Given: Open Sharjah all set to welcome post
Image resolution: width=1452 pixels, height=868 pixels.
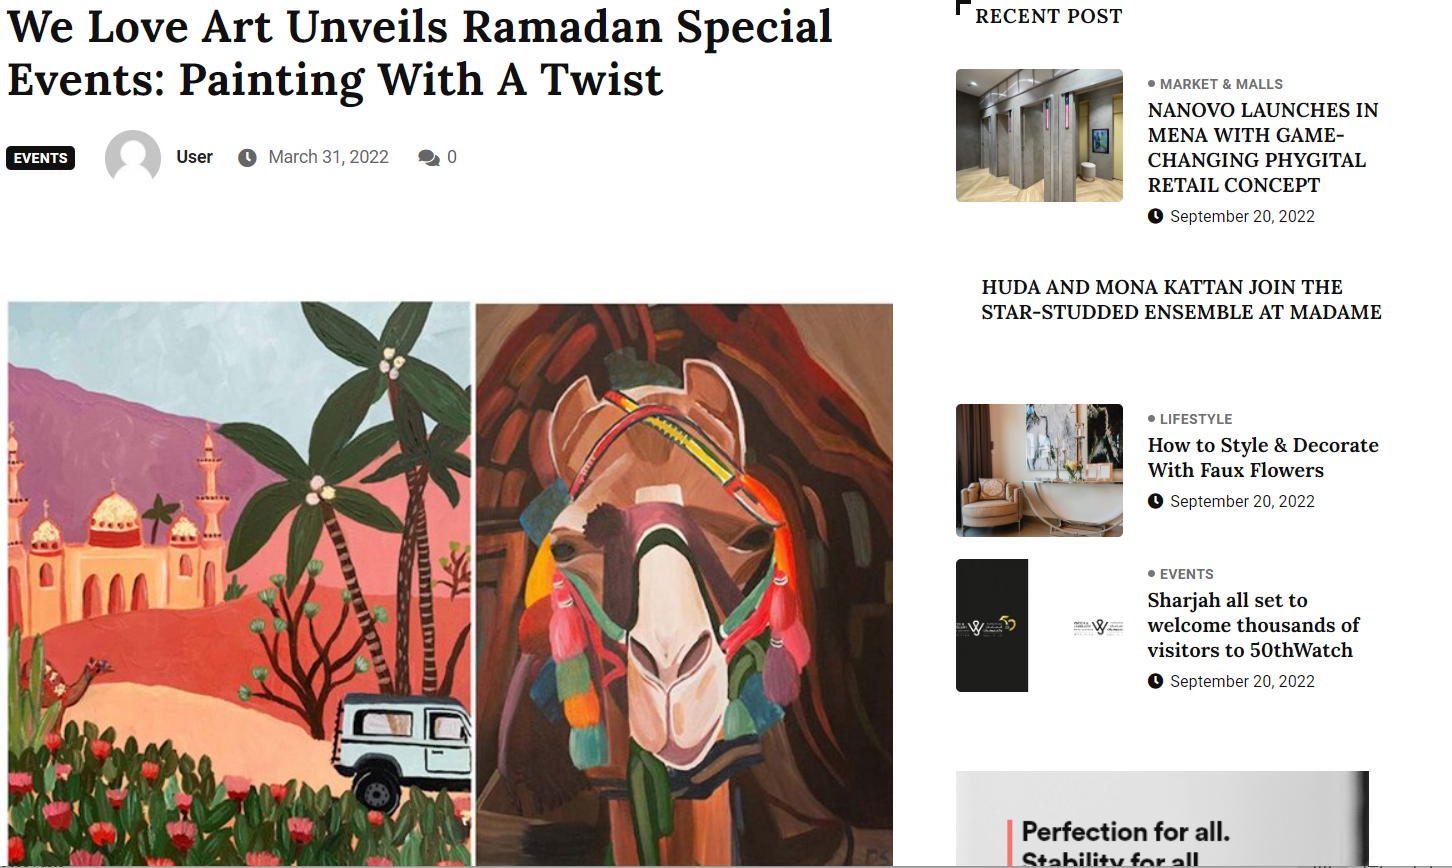Looking at the screenshot, I should click(x=1253, y=625).
